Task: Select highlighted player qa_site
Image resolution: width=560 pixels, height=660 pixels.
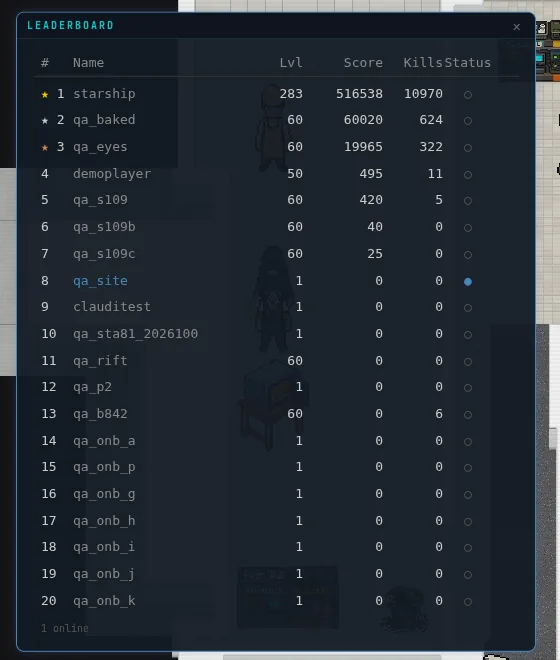Action: (100, 281)
